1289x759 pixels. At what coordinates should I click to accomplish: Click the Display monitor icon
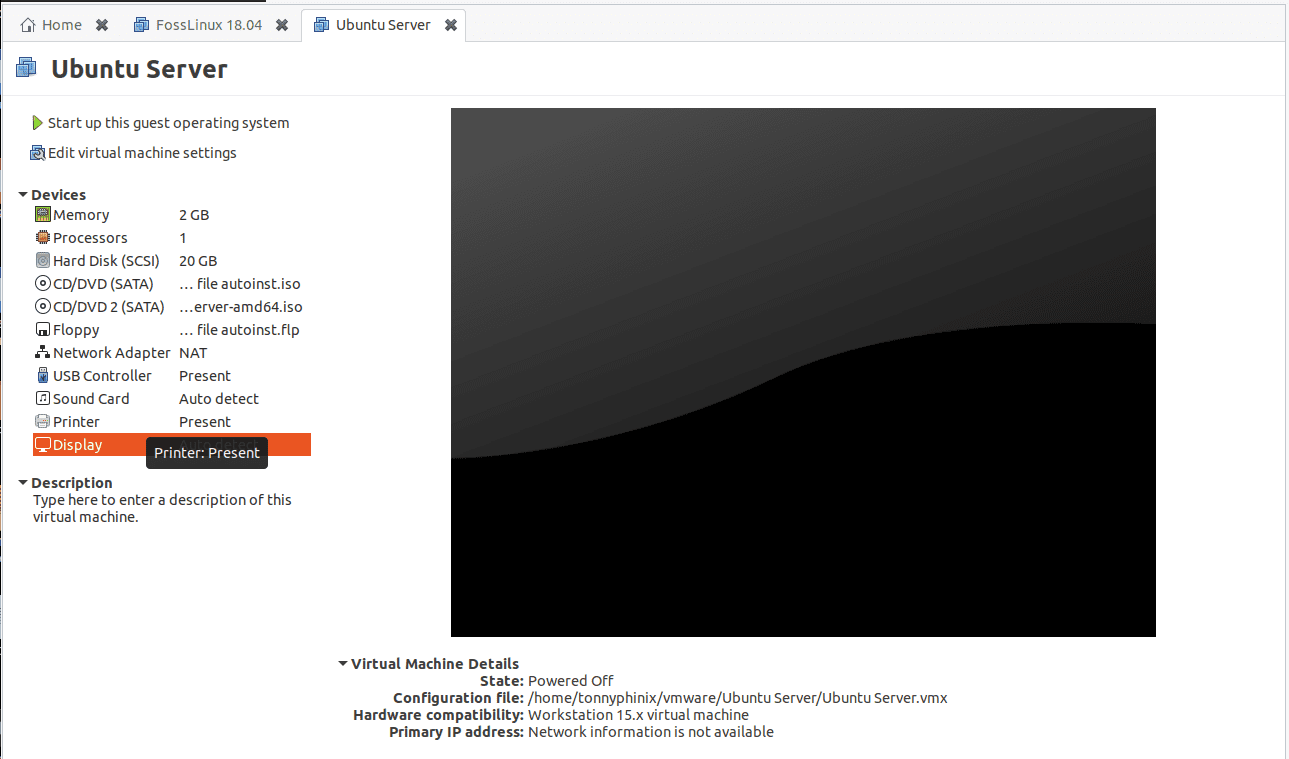[43, 445]
